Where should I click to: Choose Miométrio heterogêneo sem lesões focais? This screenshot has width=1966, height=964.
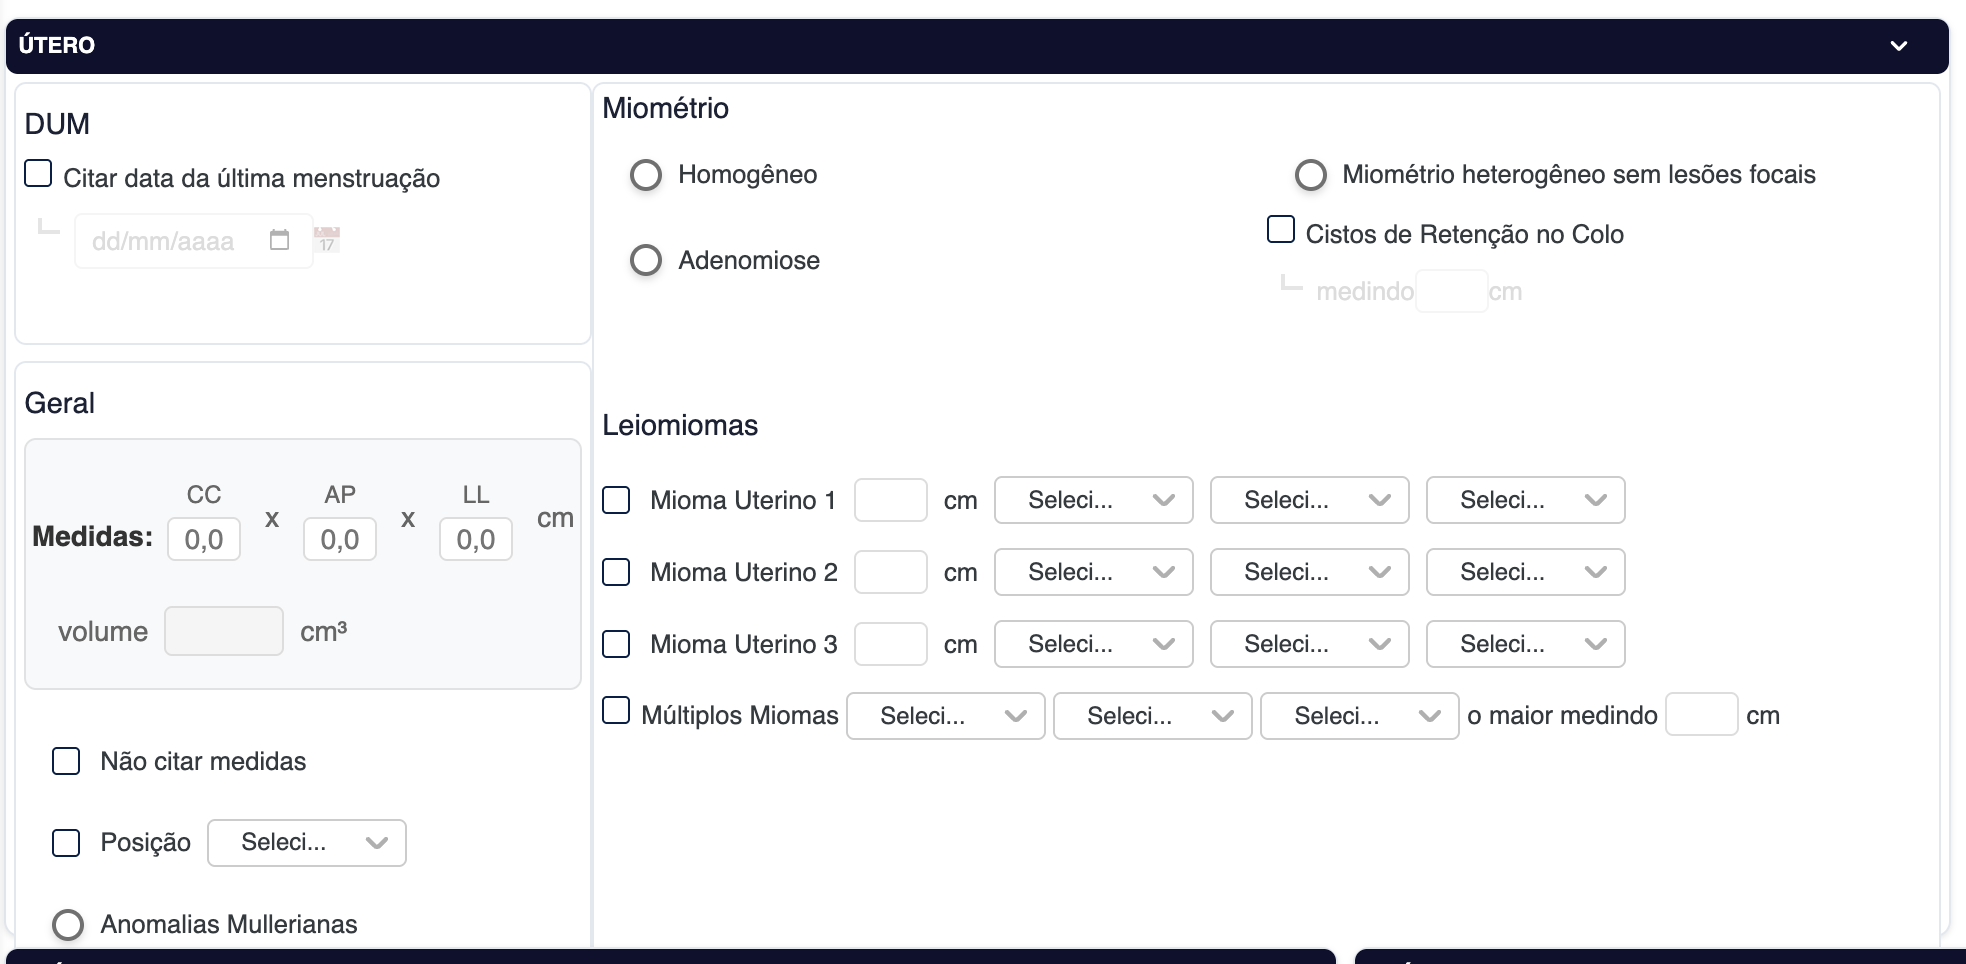(x=1310, y=175)
